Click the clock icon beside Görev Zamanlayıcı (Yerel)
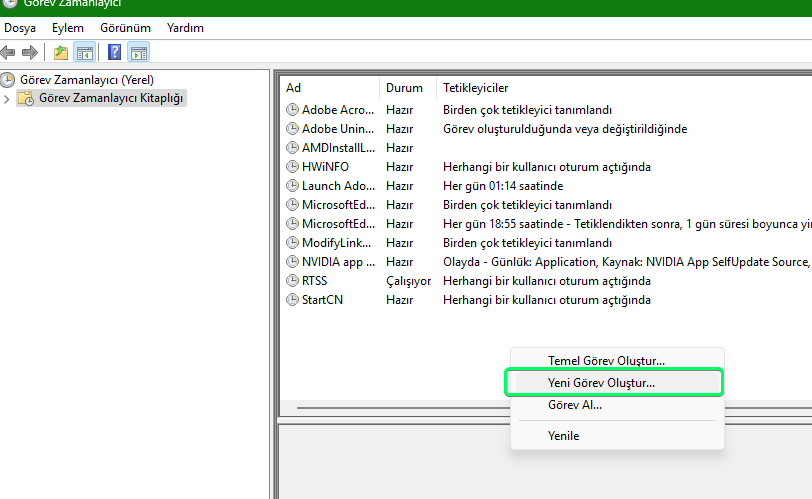812x499 pixels. [8, 80]
